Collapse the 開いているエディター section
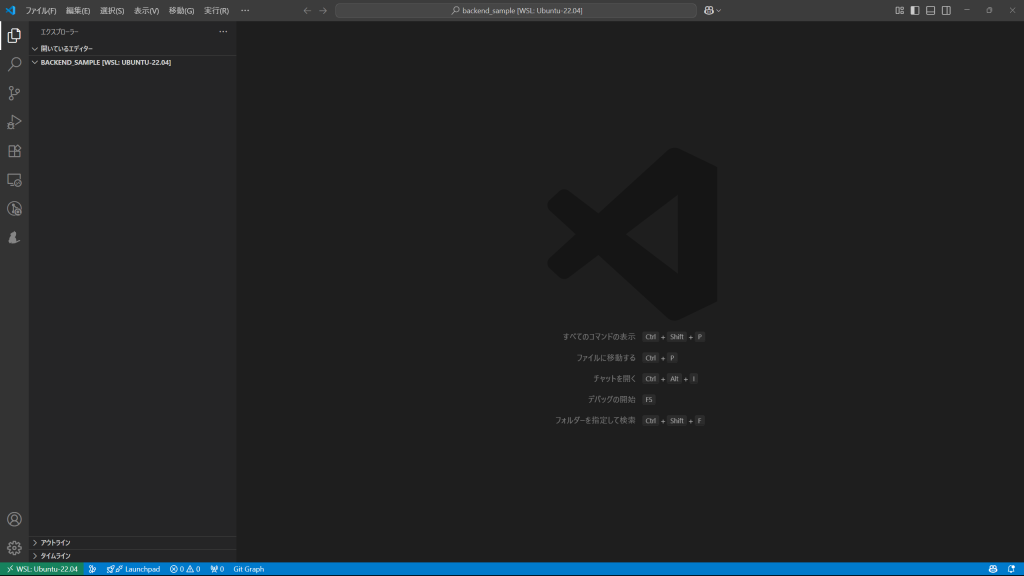This screenshot has height=576, width=1024. click(x=133, y=48)
